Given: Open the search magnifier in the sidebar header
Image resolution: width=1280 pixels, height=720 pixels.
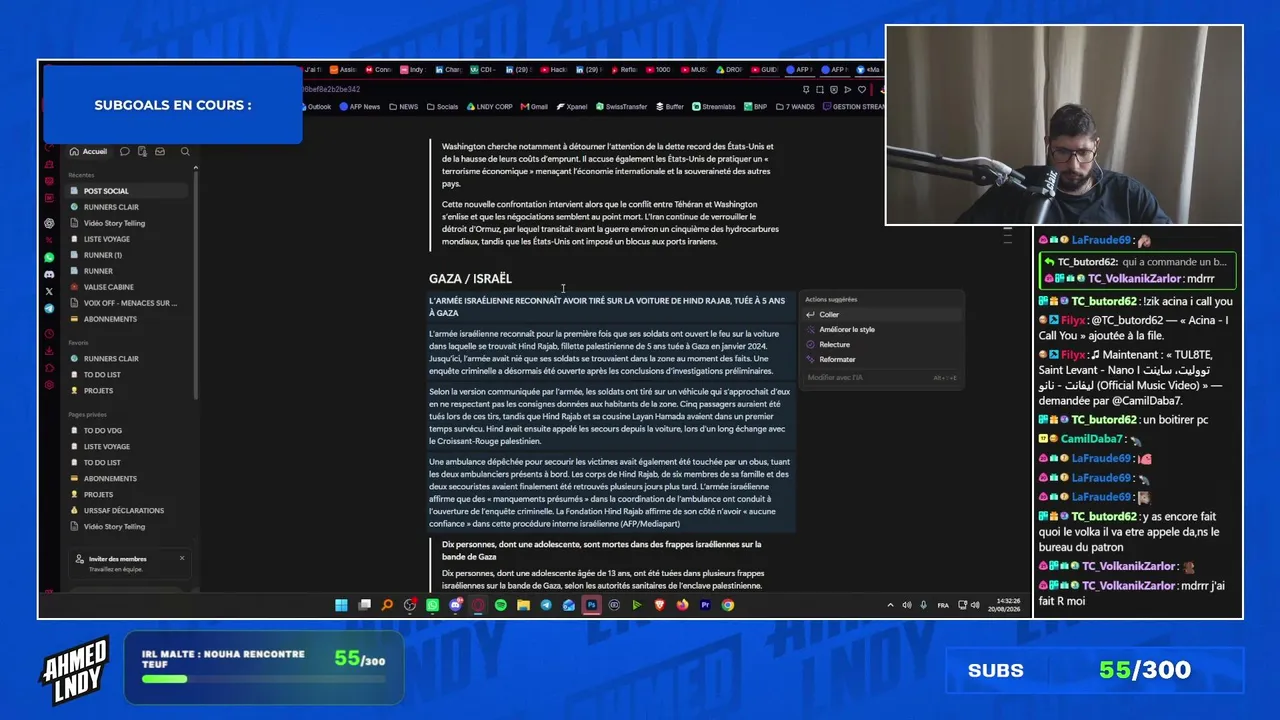Looking at the screenshot, I should pyautogui.click(x=185, y=152).
